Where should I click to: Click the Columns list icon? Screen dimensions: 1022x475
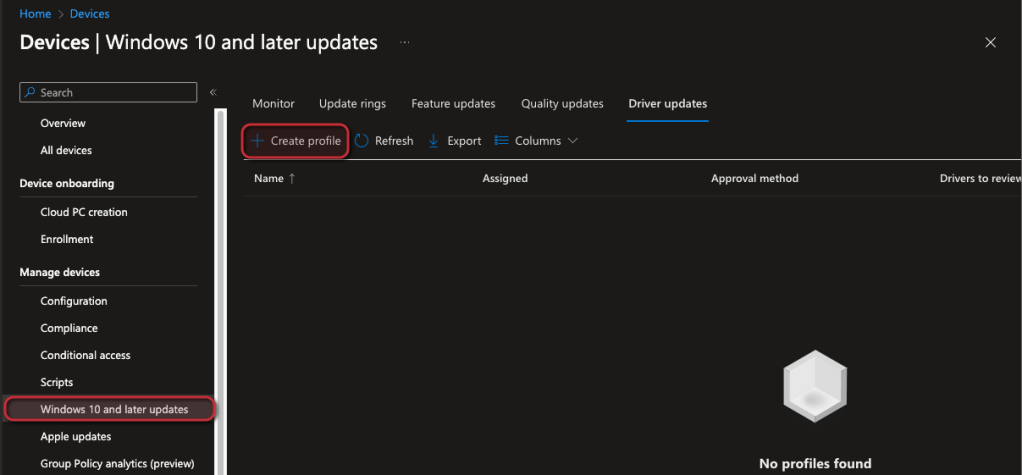coord(502,141)
